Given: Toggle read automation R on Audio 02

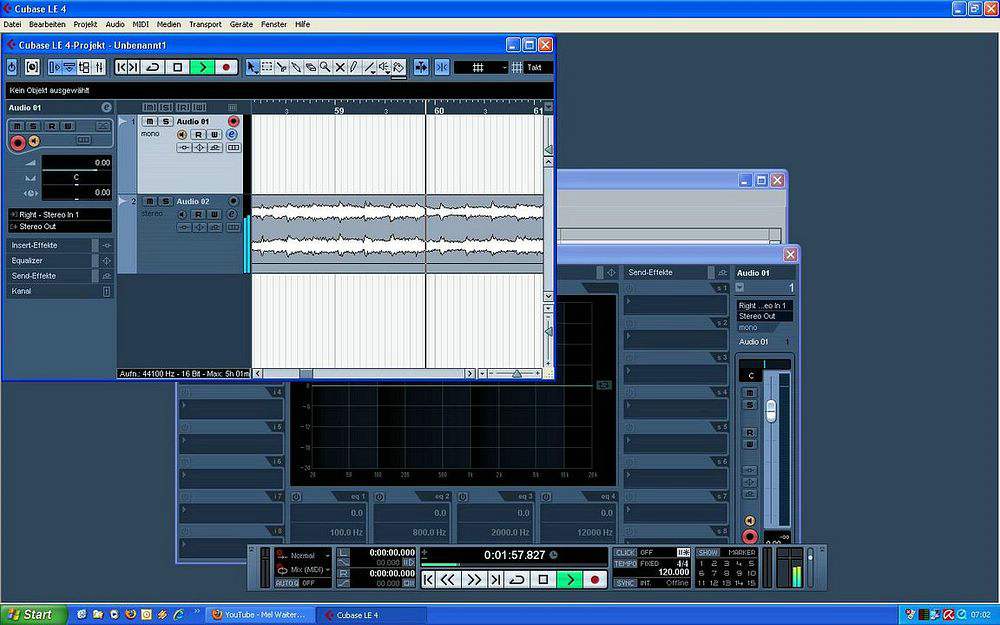Looking at the screenshot, I should (198, 214).
